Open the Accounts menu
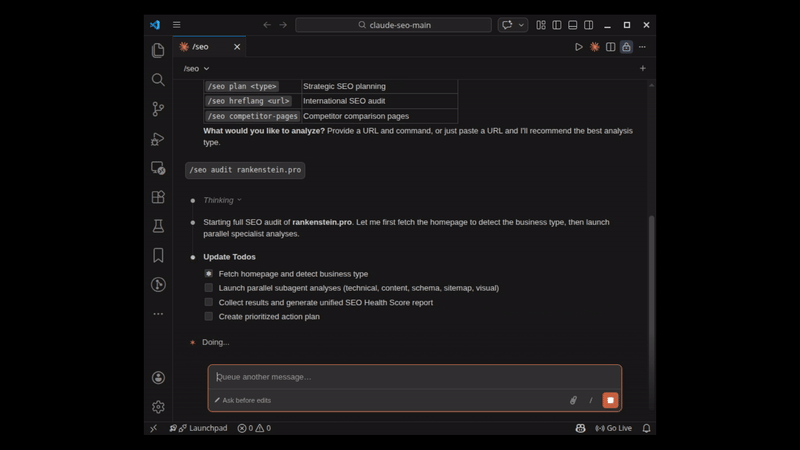The height and width of the screenshot is (450, 800). [158, 378]
